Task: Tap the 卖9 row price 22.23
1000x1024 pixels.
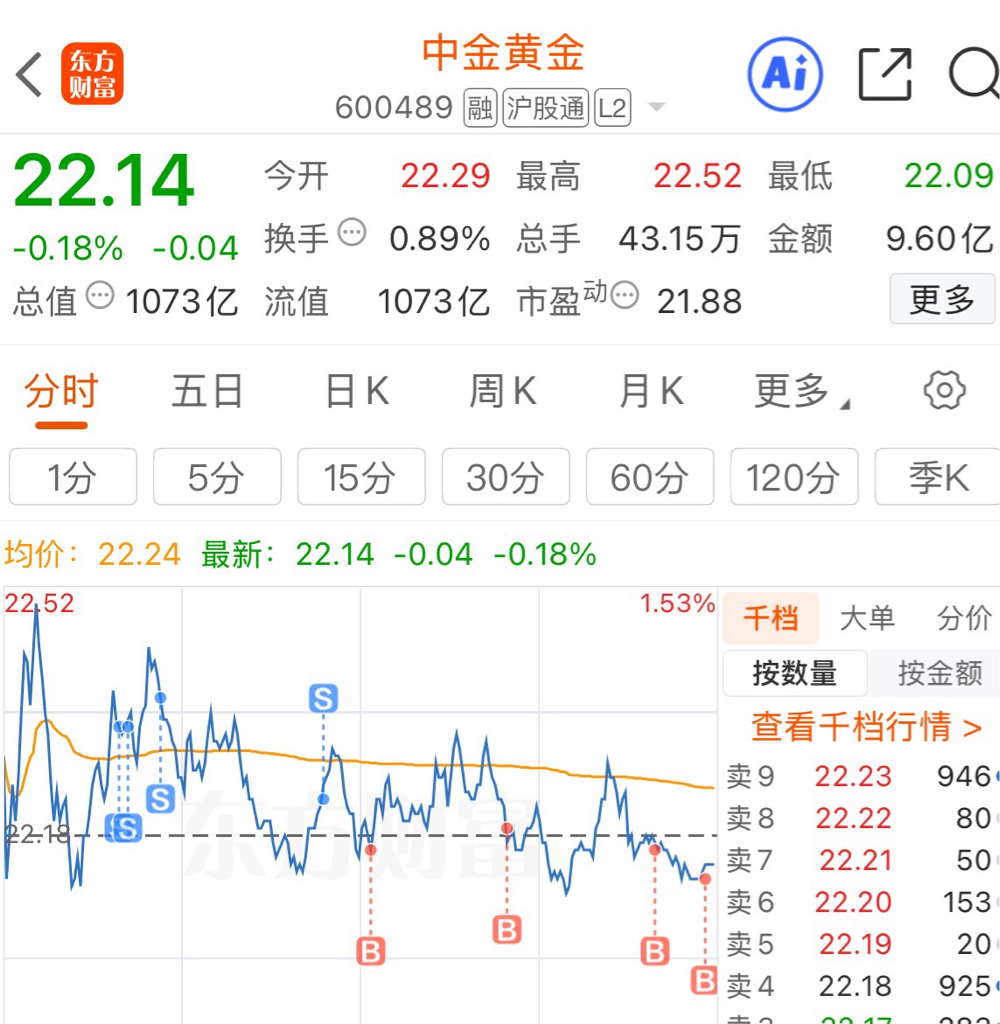Action: coord(853,776)
